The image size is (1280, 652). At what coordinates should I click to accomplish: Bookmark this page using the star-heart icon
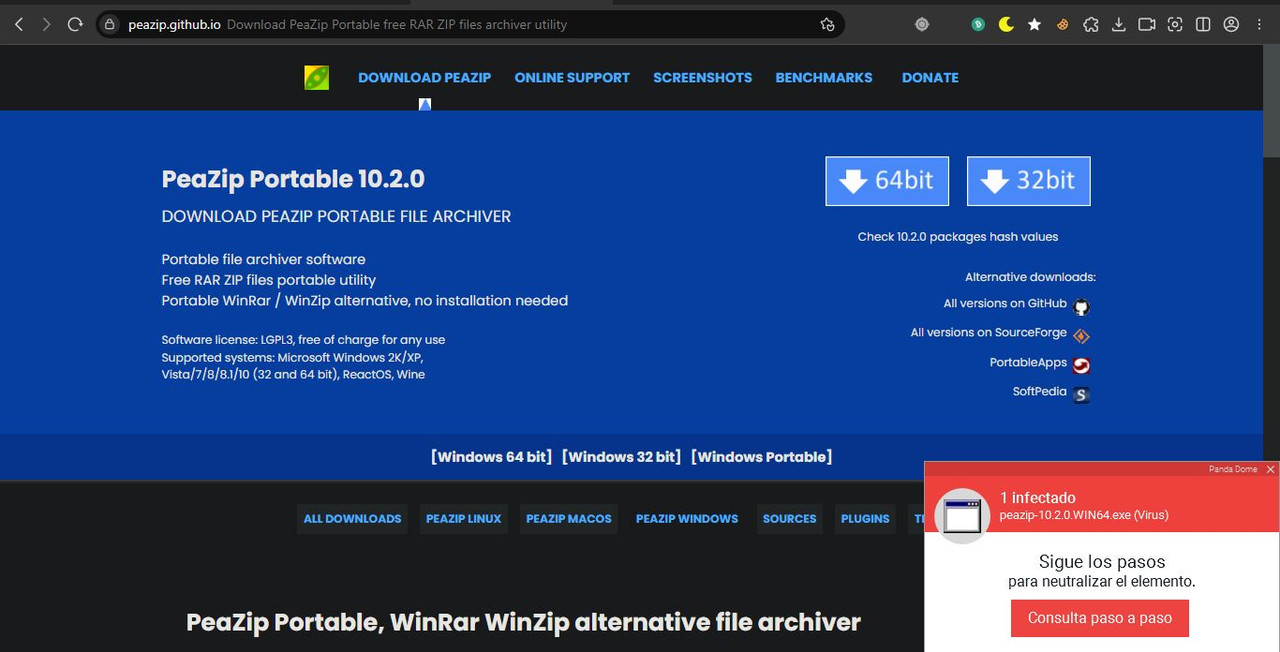[x=827, y=24]
